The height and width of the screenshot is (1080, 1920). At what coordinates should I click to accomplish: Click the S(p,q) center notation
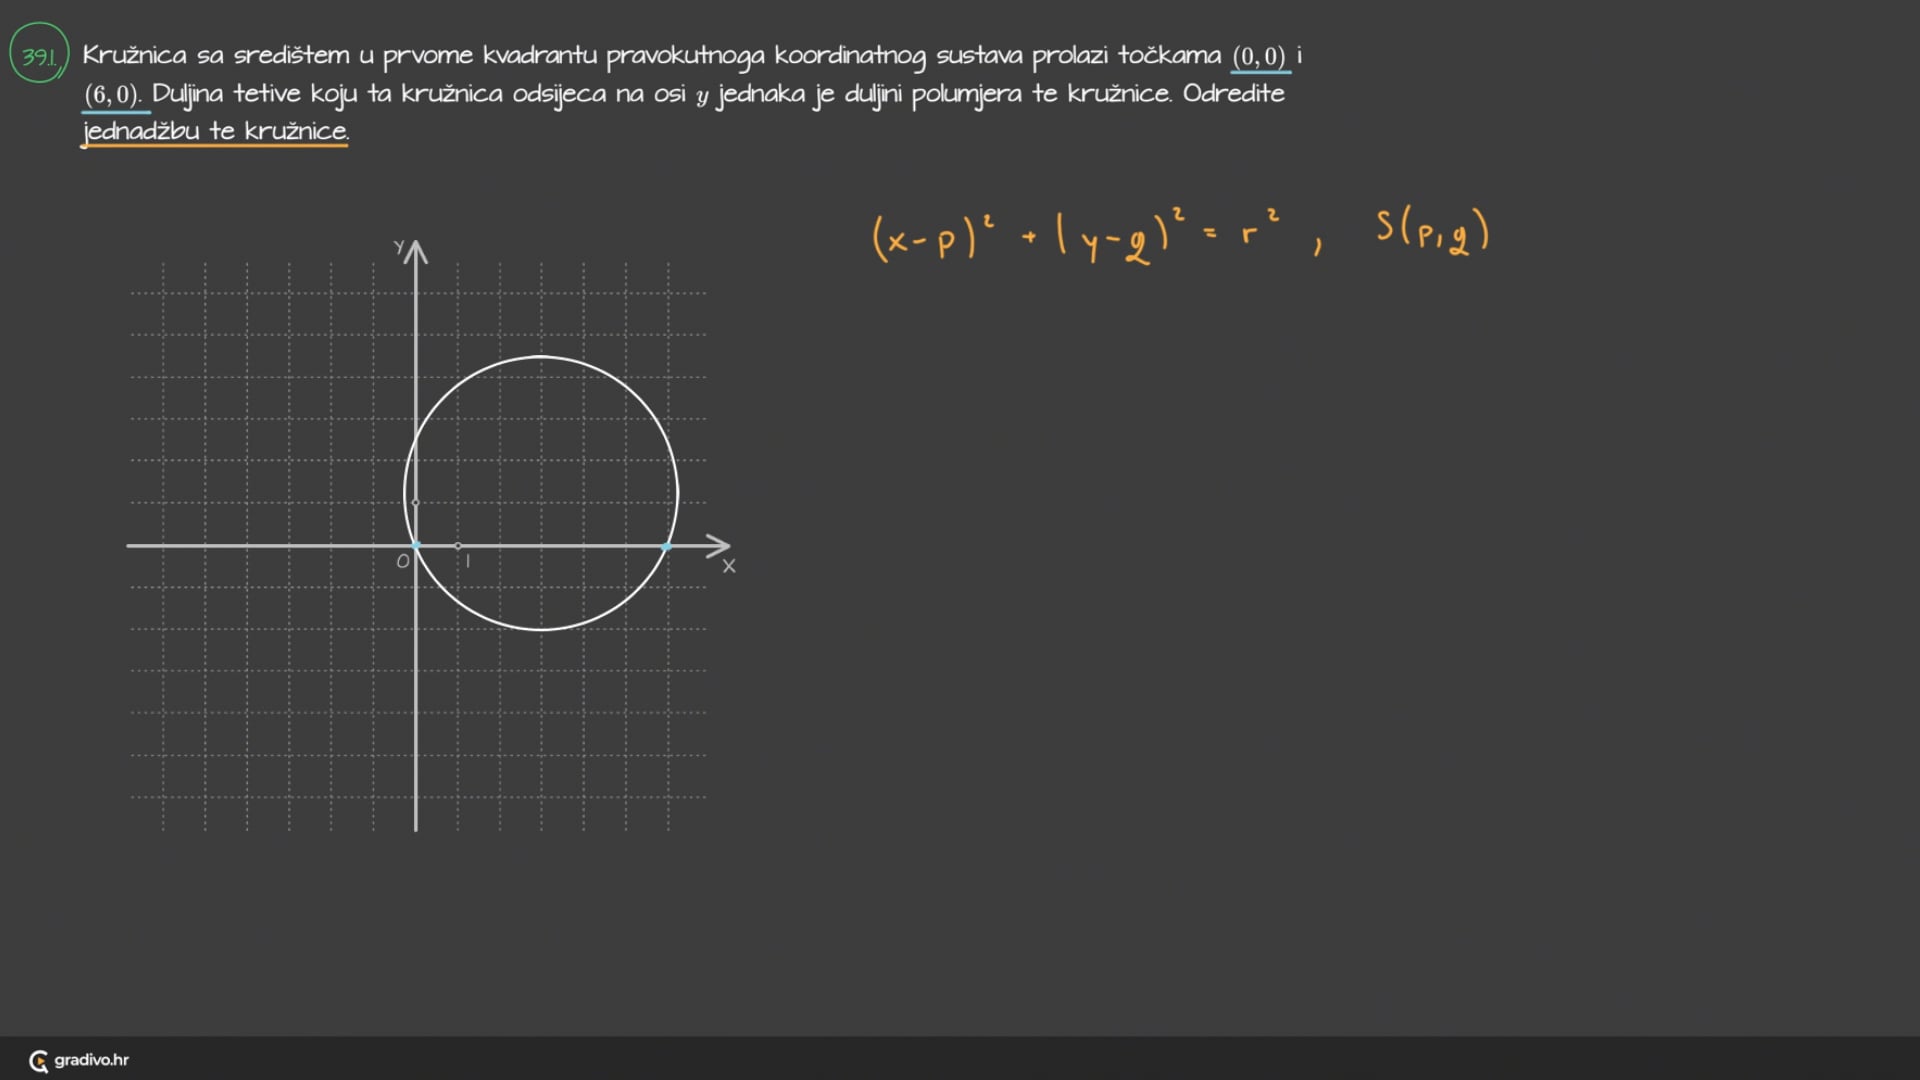coord(1432,231)
